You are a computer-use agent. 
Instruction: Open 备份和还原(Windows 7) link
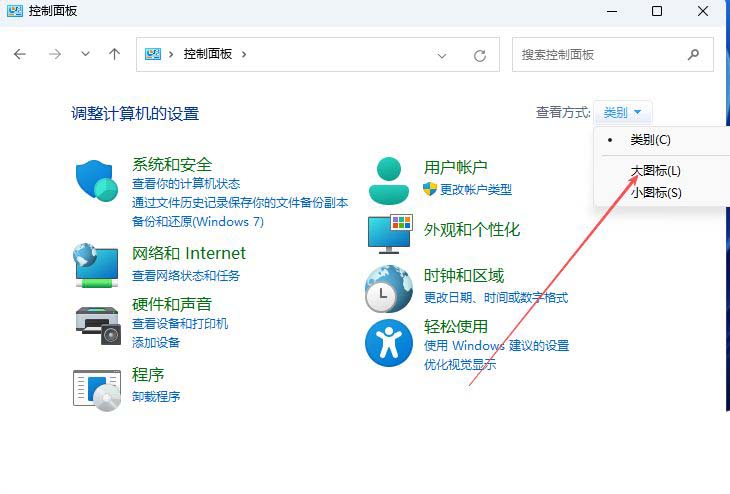198,222
